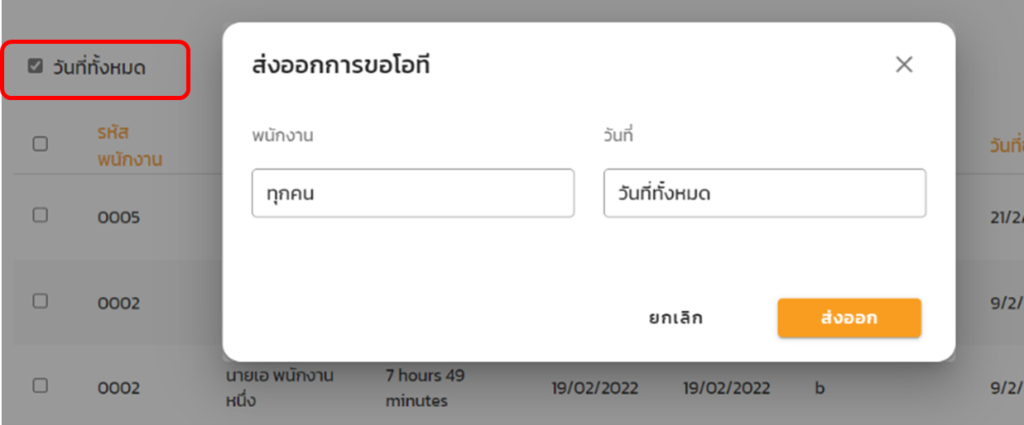Check the box for employee 0005 row
1024x425 pixels.
click(x=40, y=215)
